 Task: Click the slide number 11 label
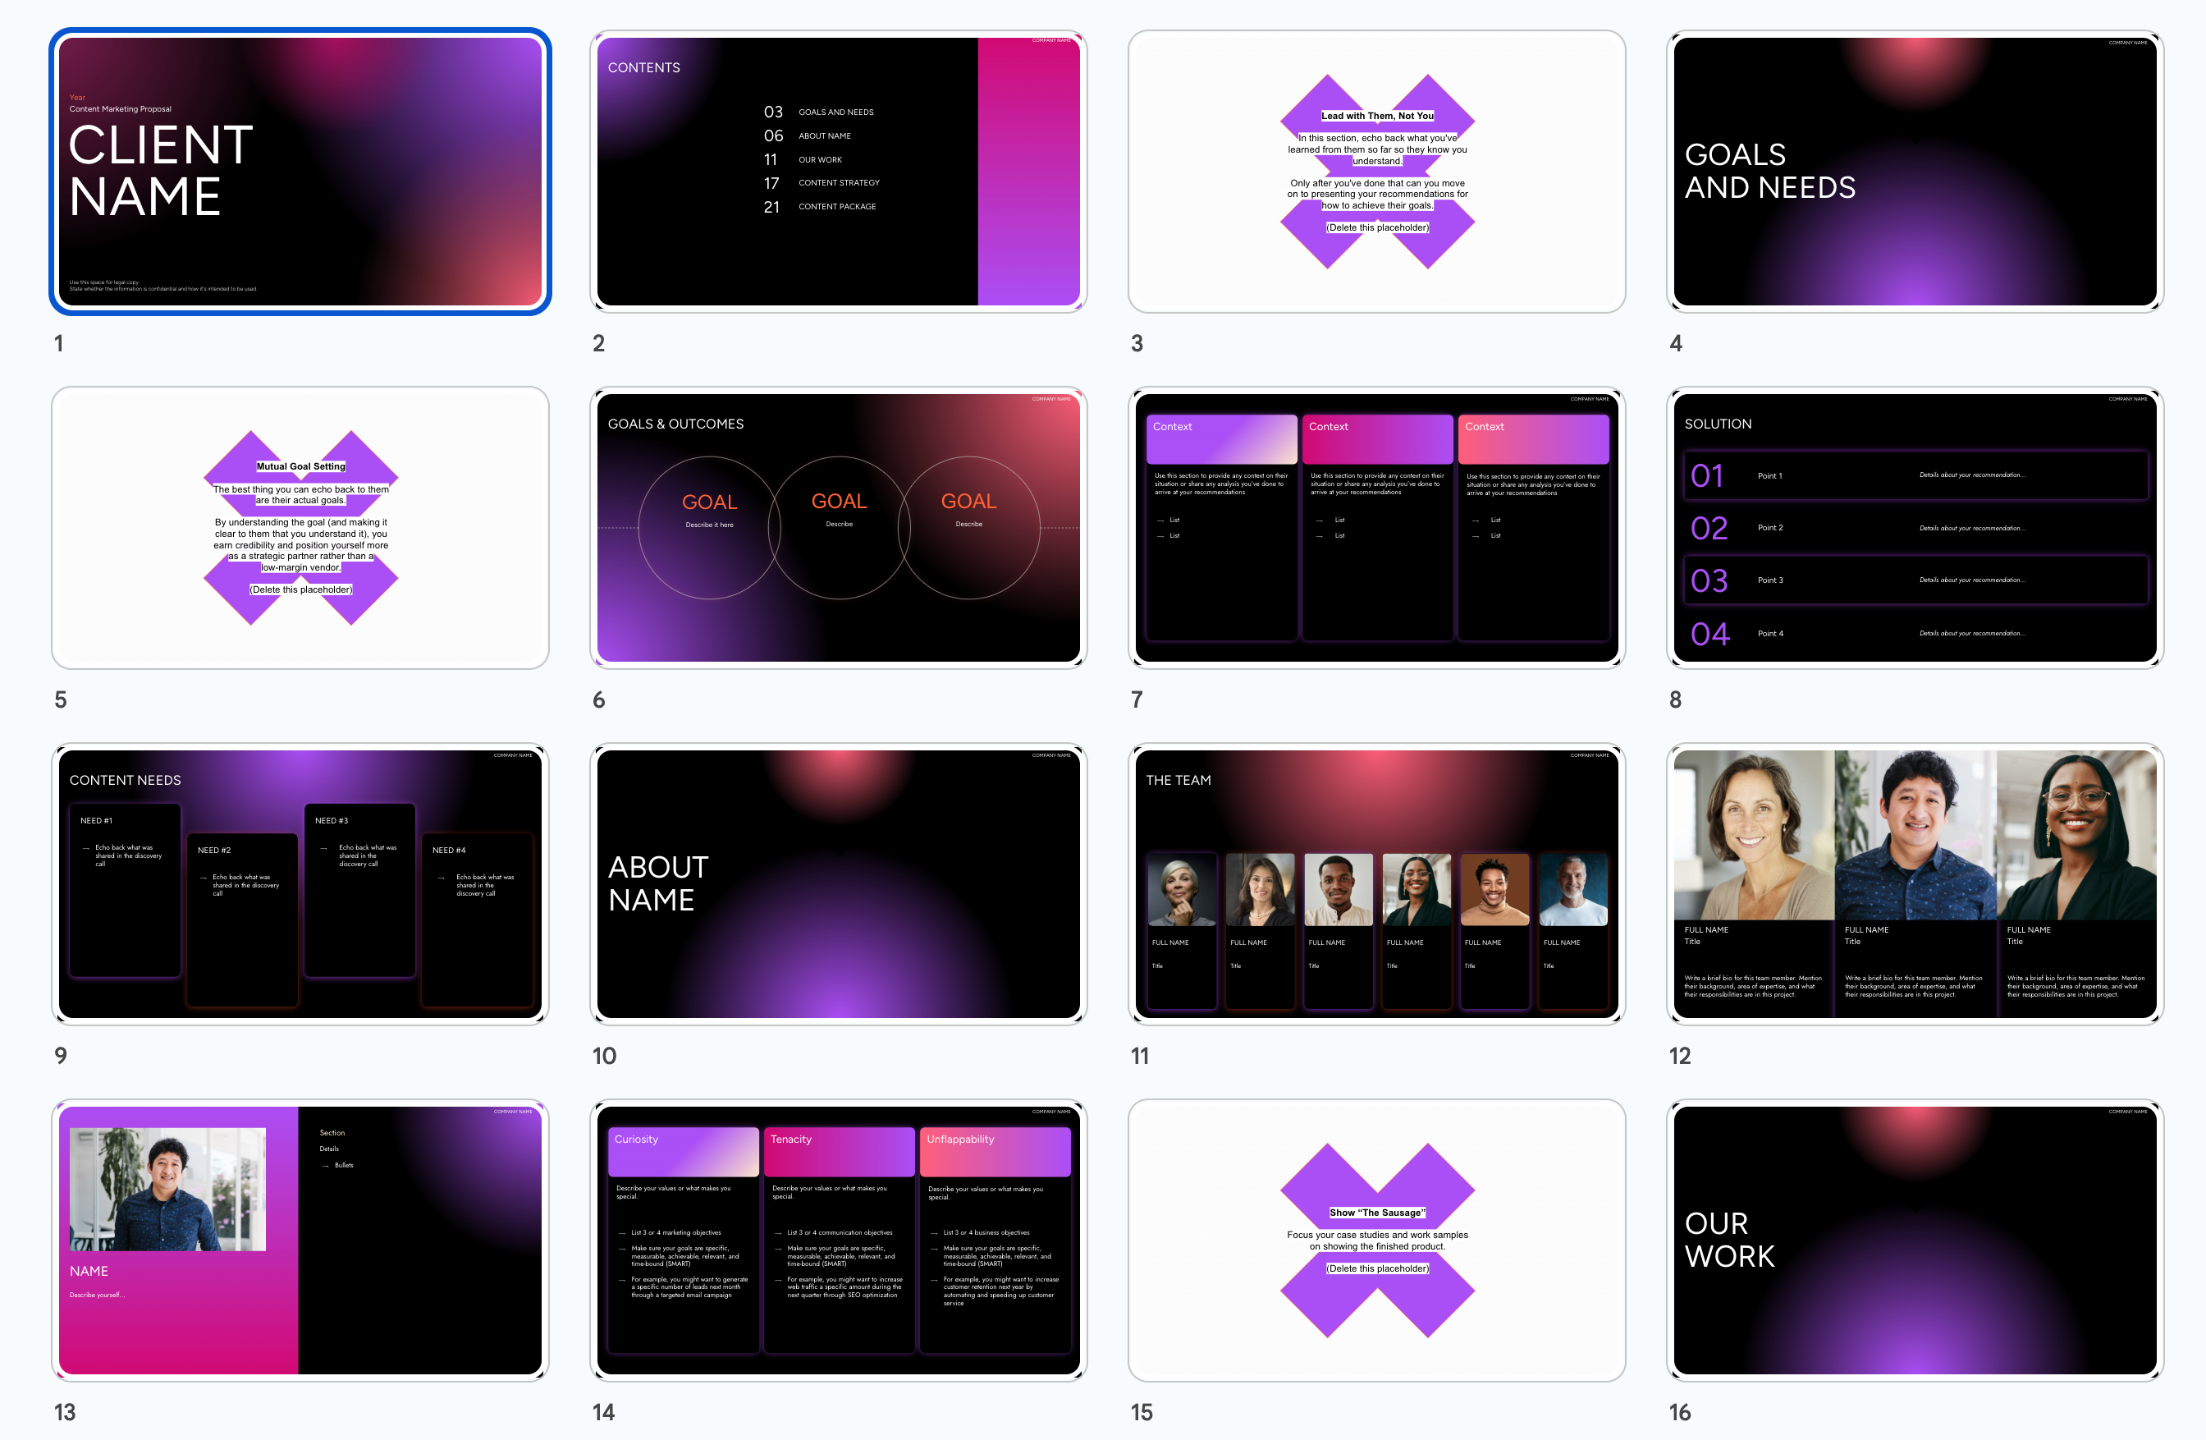[1140, 1056]
